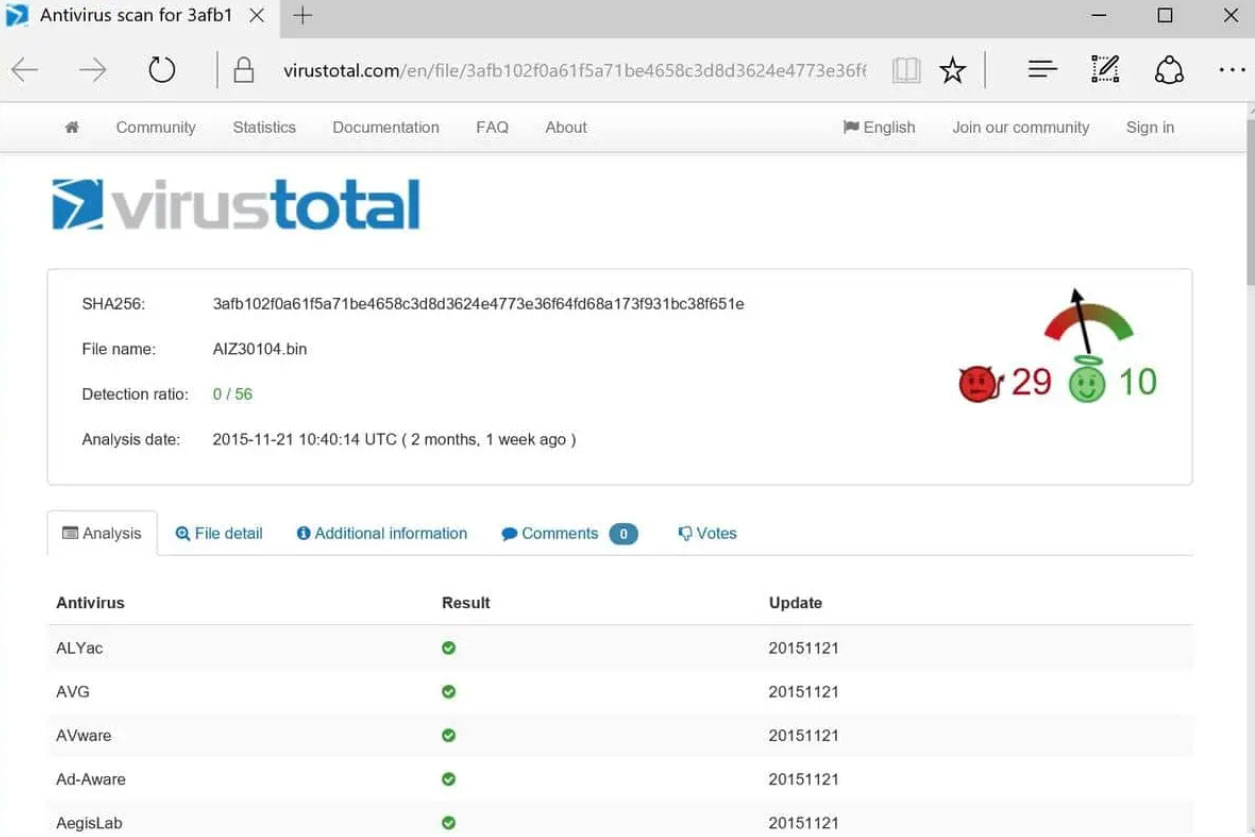Screen dimensions: 1255x837
Task: Click the green angel harmless vote icon
Action: point(1087,382)
